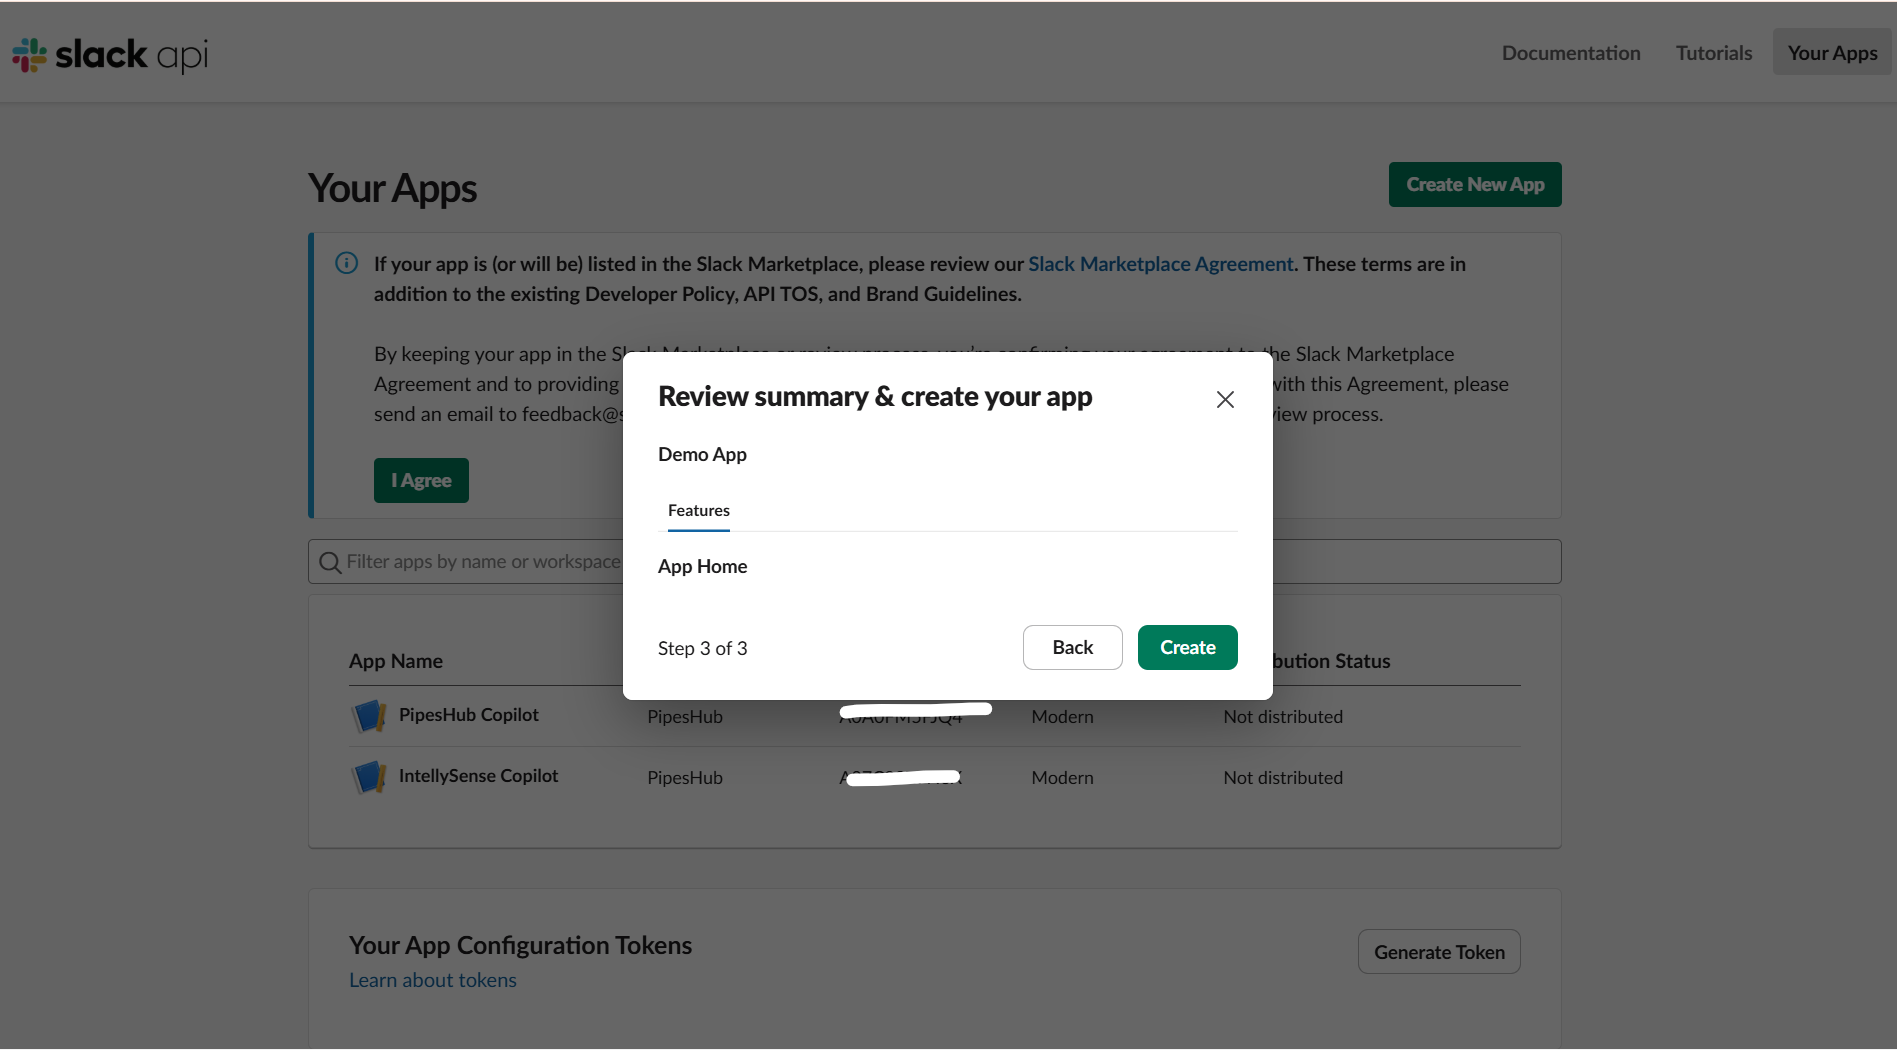Image resolution: width=1897 pixels, height=1050 pixels.
Task: Open the IntellySense Copilot app entry
Action: click(x=478, y=775)
